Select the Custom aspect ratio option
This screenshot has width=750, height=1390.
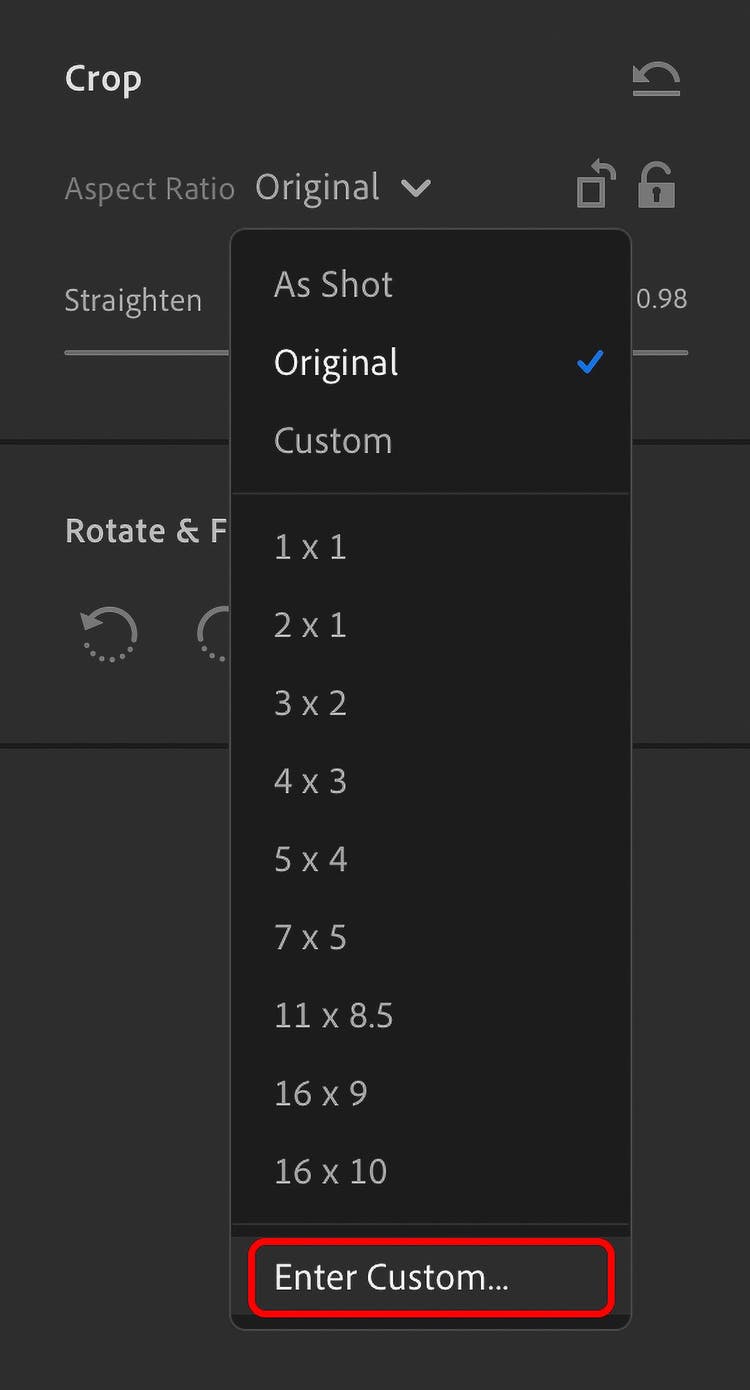[x=333, y=441]
